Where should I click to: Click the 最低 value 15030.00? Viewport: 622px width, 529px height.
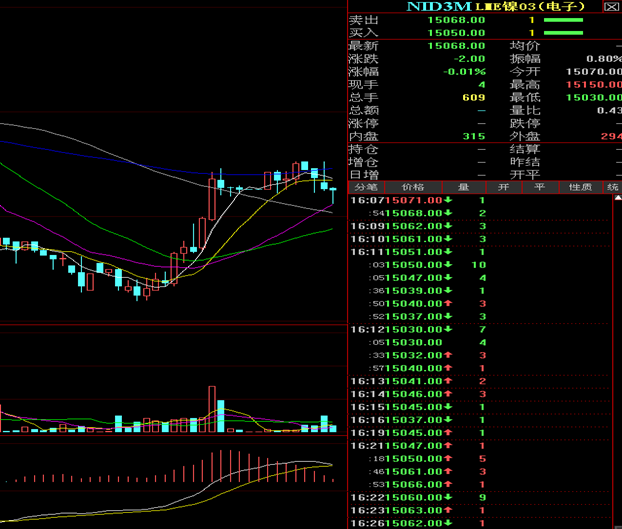click(594, 98)
